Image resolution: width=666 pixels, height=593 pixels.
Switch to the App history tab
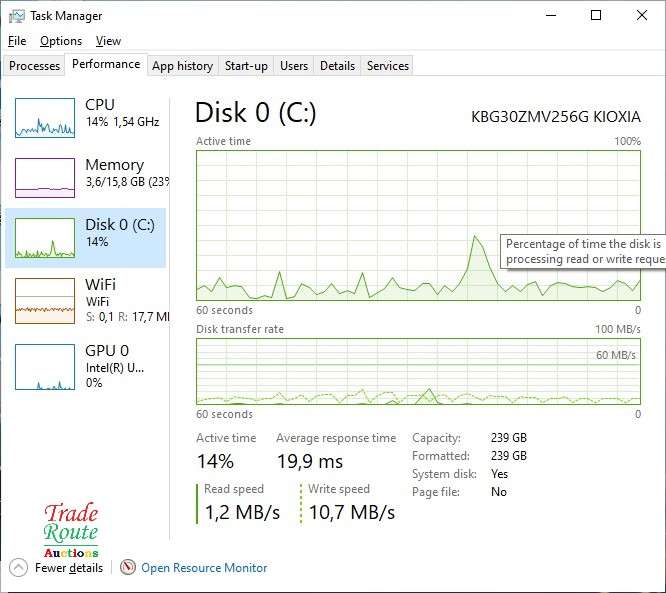[x=182, y=66]
